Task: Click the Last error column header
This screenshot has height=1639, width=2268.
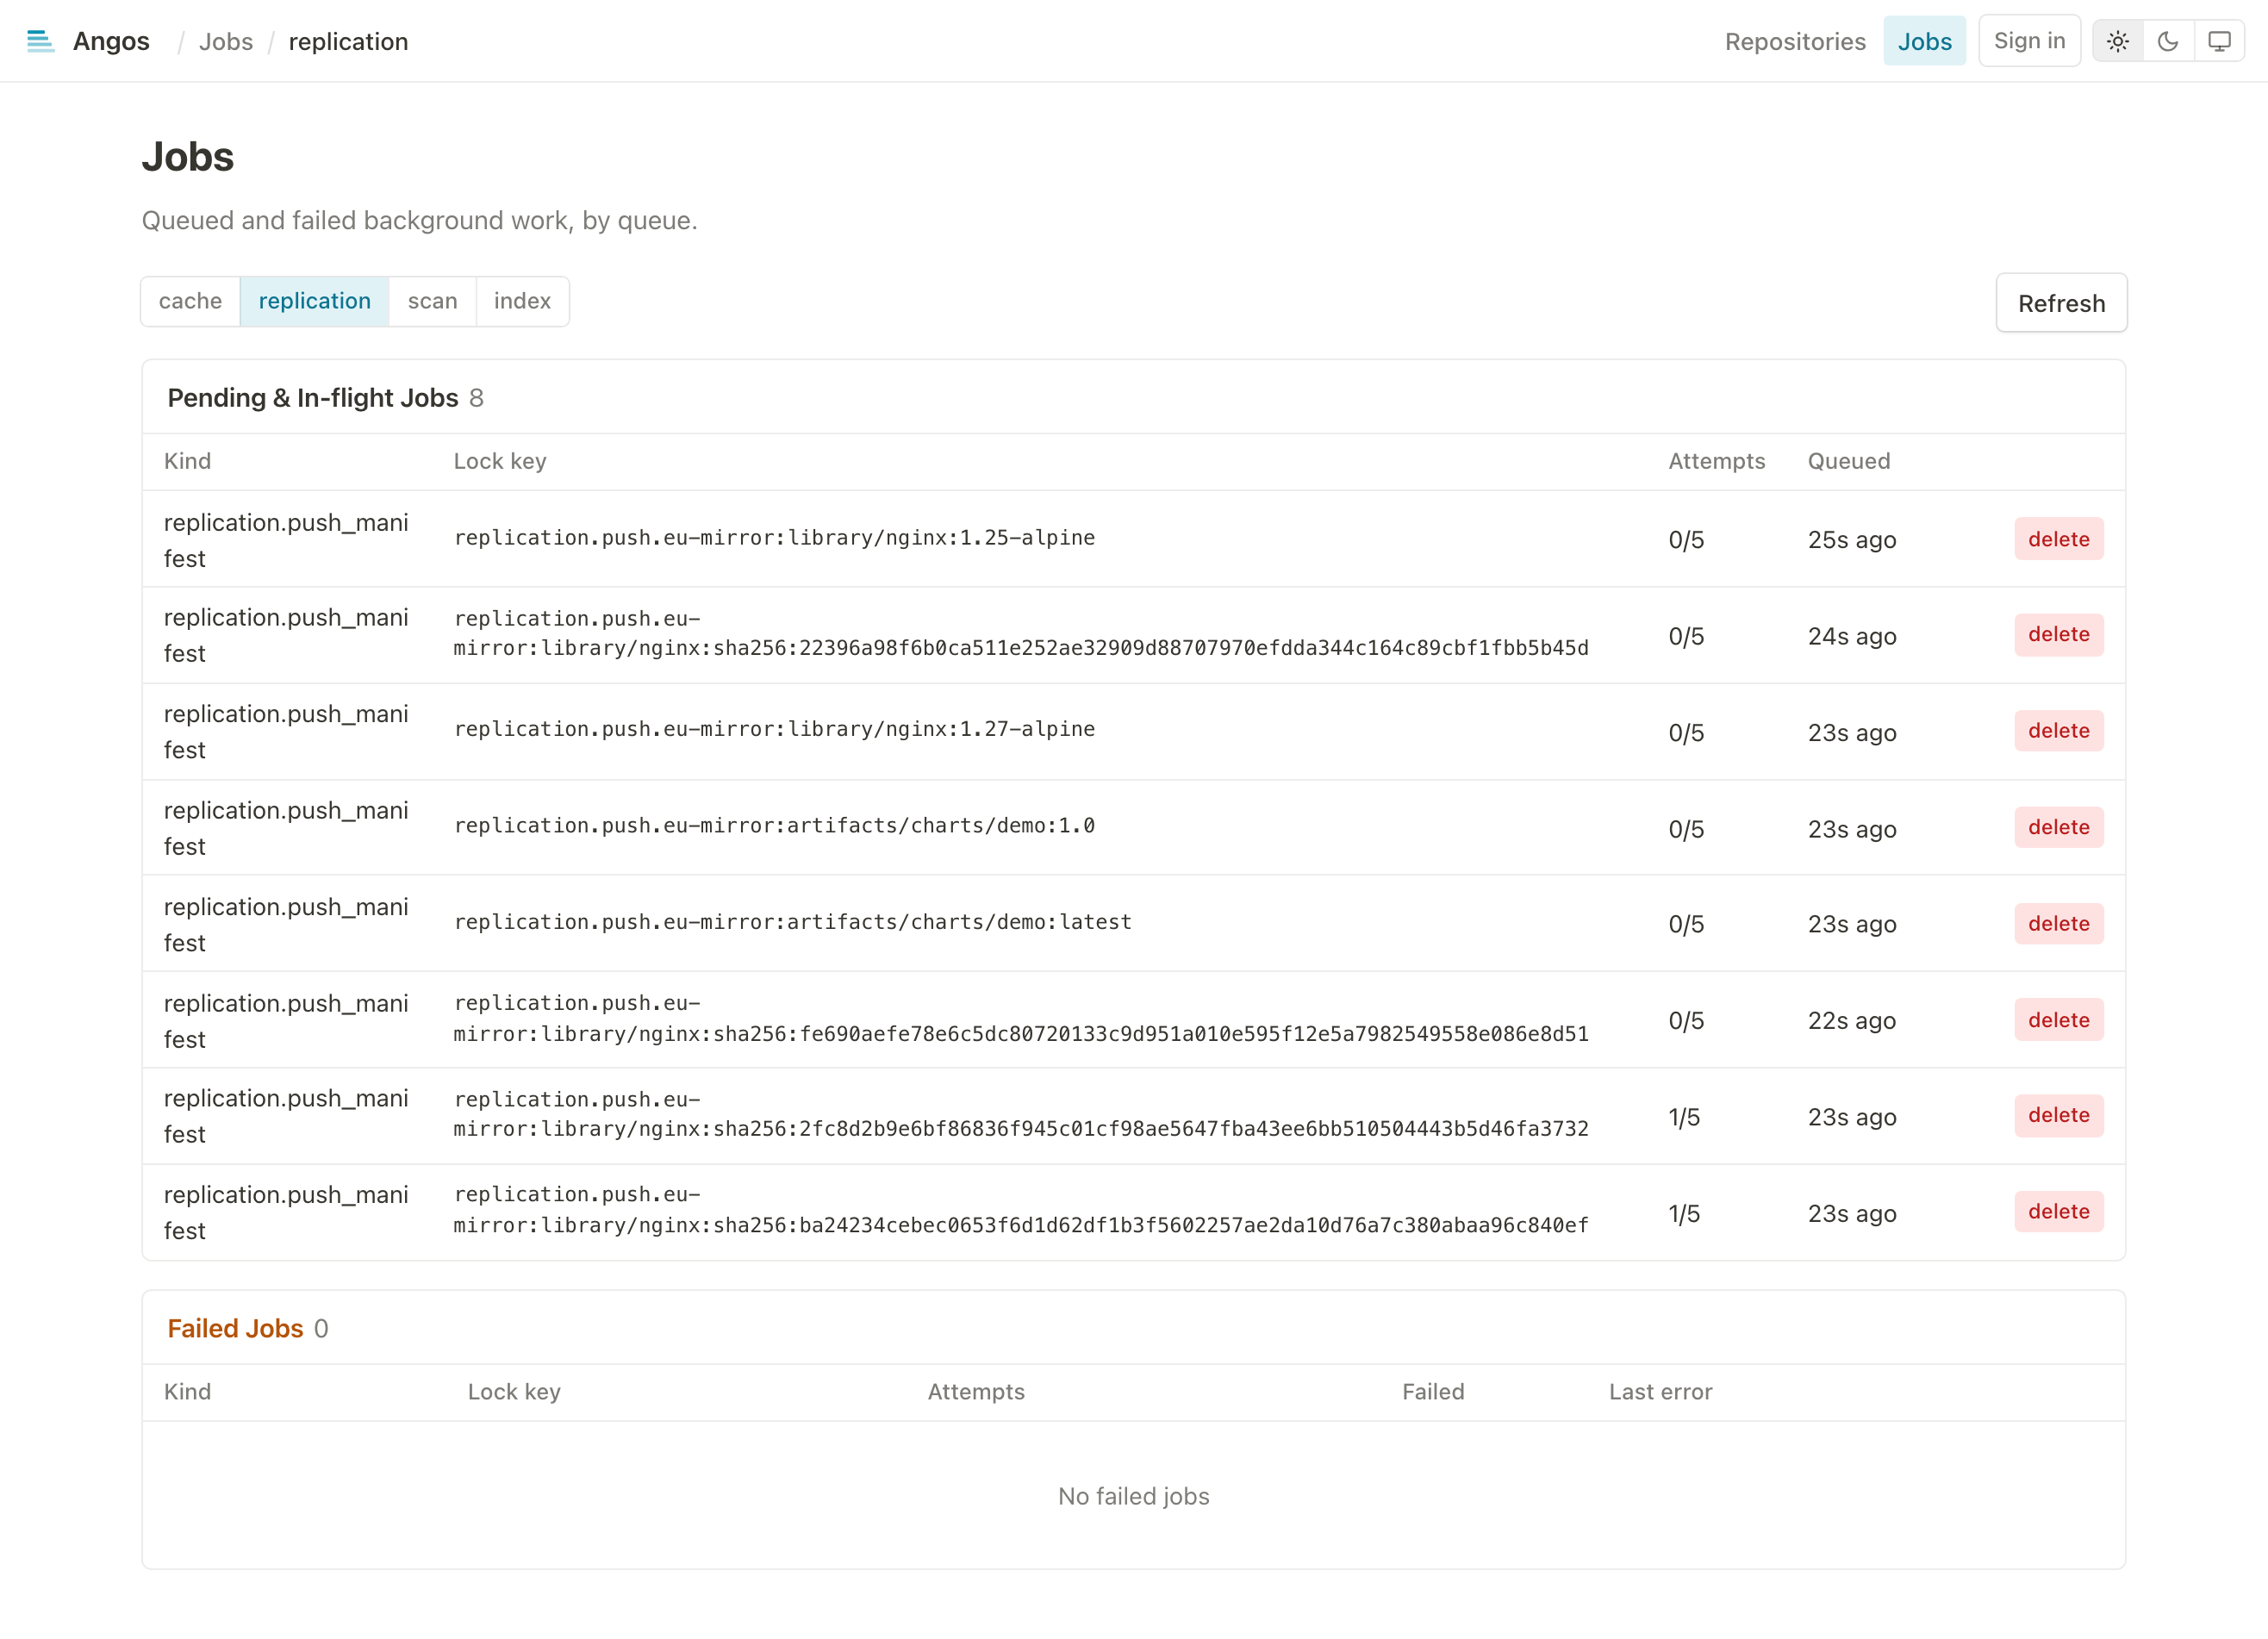Action: pos(1660,1392)
